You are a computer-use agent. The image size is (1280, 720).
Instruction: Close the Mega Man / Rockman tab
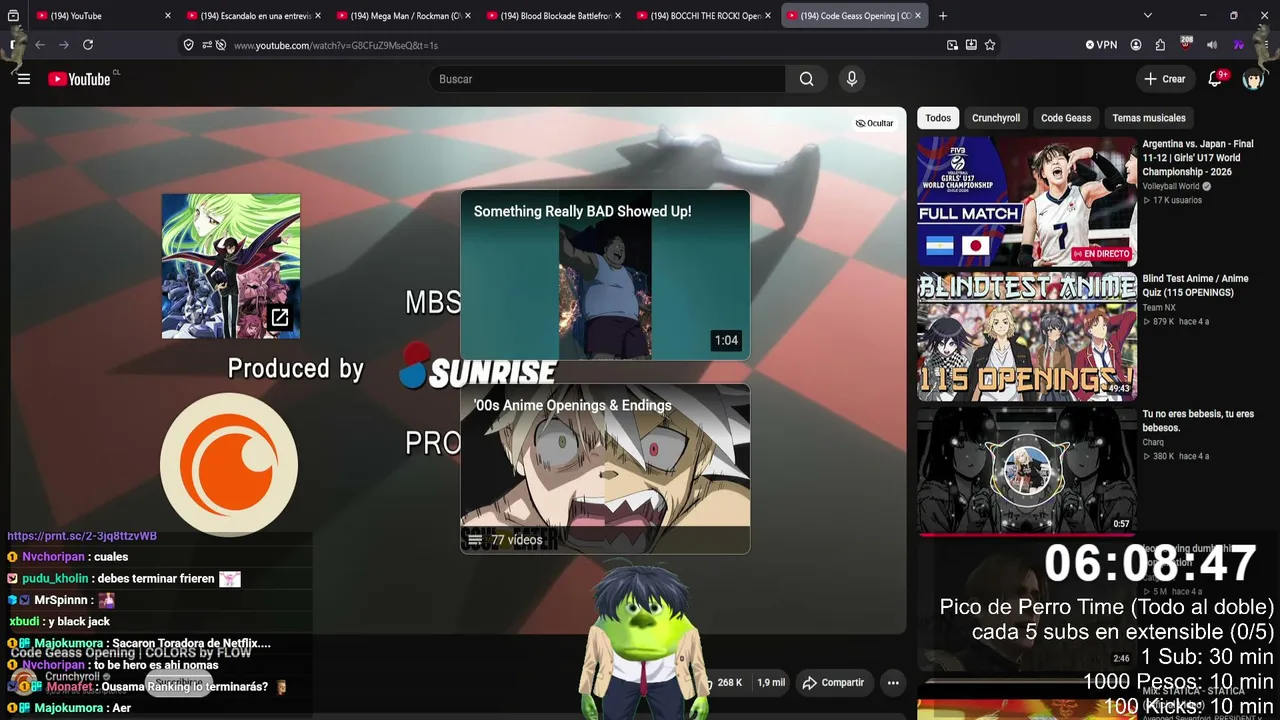(x=468, y=16)
